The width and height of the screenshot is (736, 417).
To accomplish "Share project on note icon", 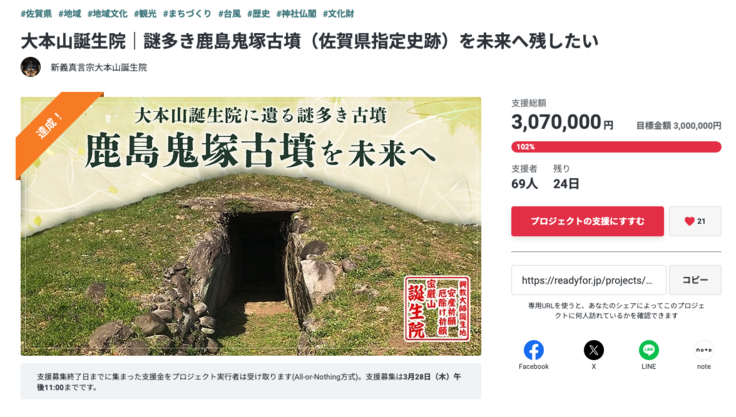I will (x=704, y=350).
